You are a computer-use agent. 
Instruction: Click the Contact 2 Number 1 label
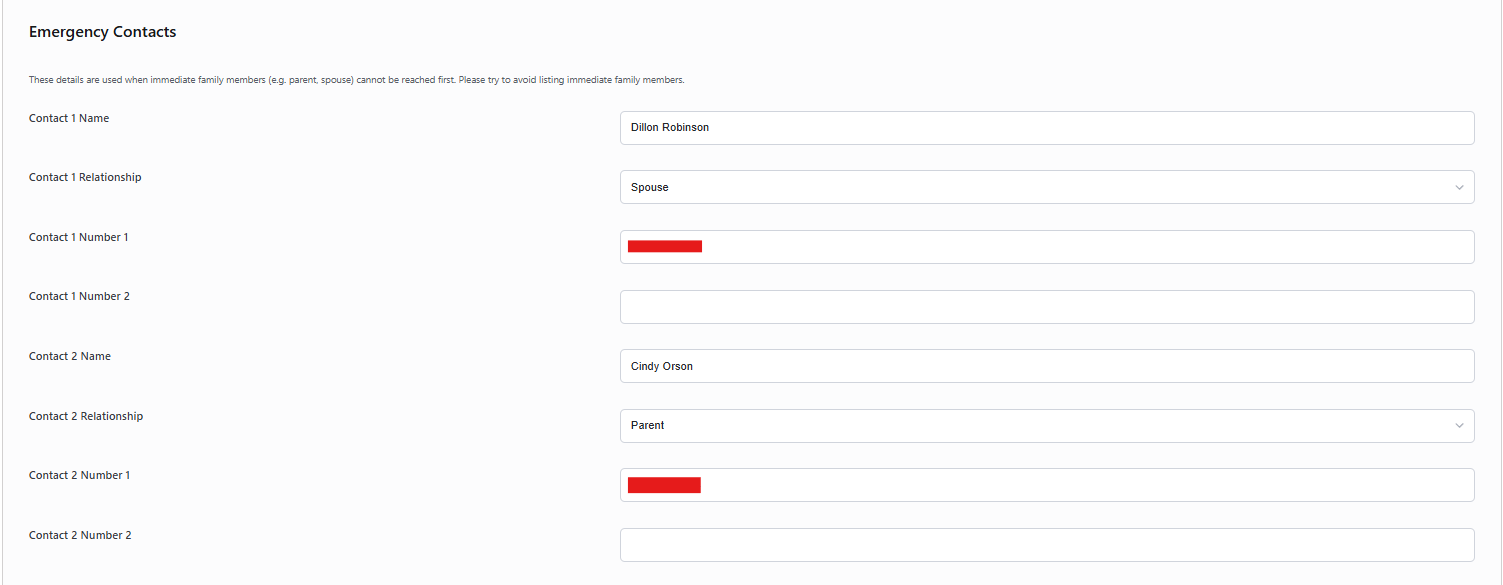coord(80,475)
